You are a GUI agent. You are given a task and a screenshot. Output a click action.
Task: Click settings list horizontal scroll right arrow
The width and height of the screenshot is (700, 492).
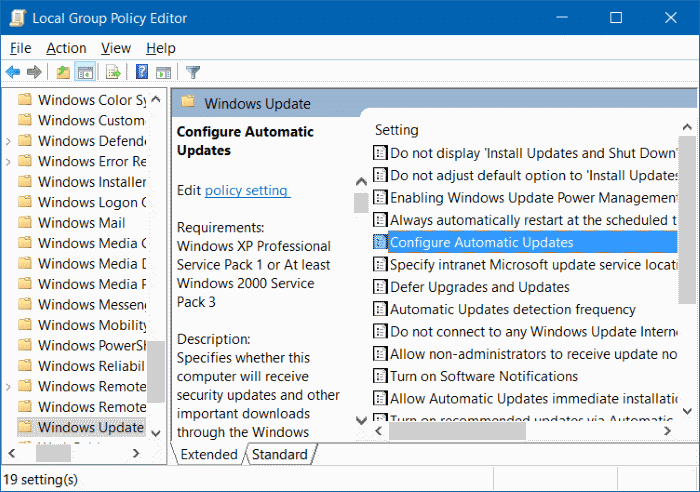pos(667,431)
